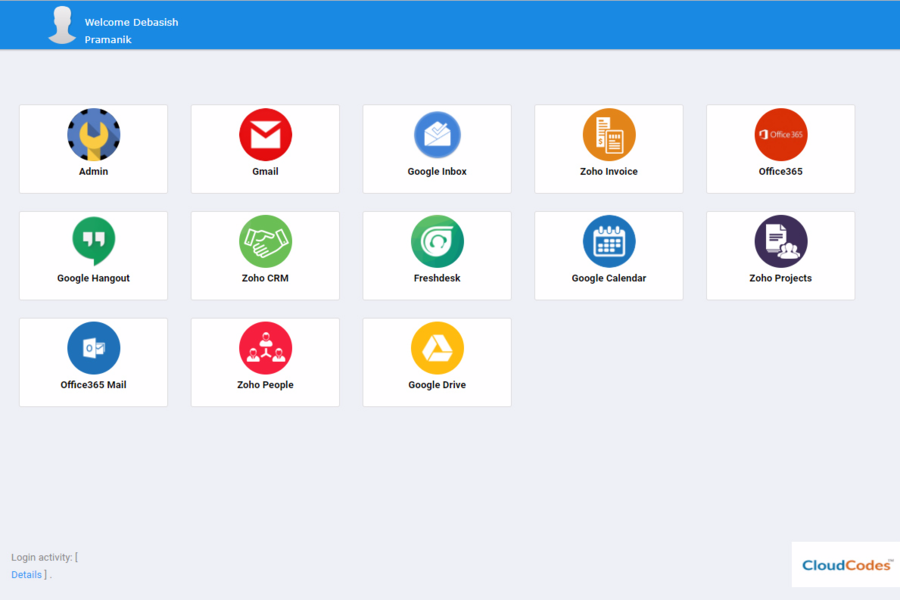
Task: Launch the Freshdesk headset icon
Action: click(437, 241)
